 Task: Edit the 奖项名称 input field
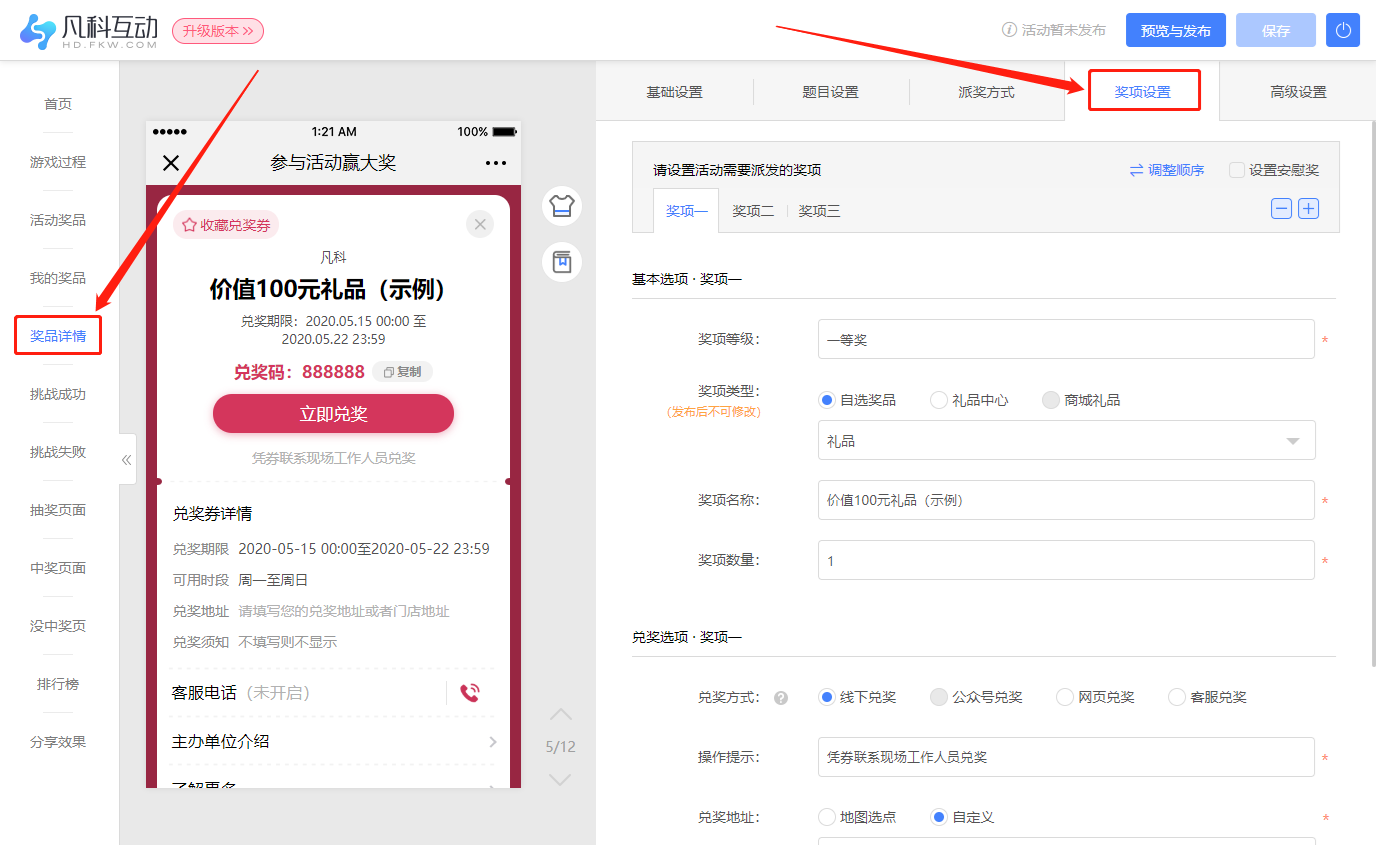tap(1066, 500)
